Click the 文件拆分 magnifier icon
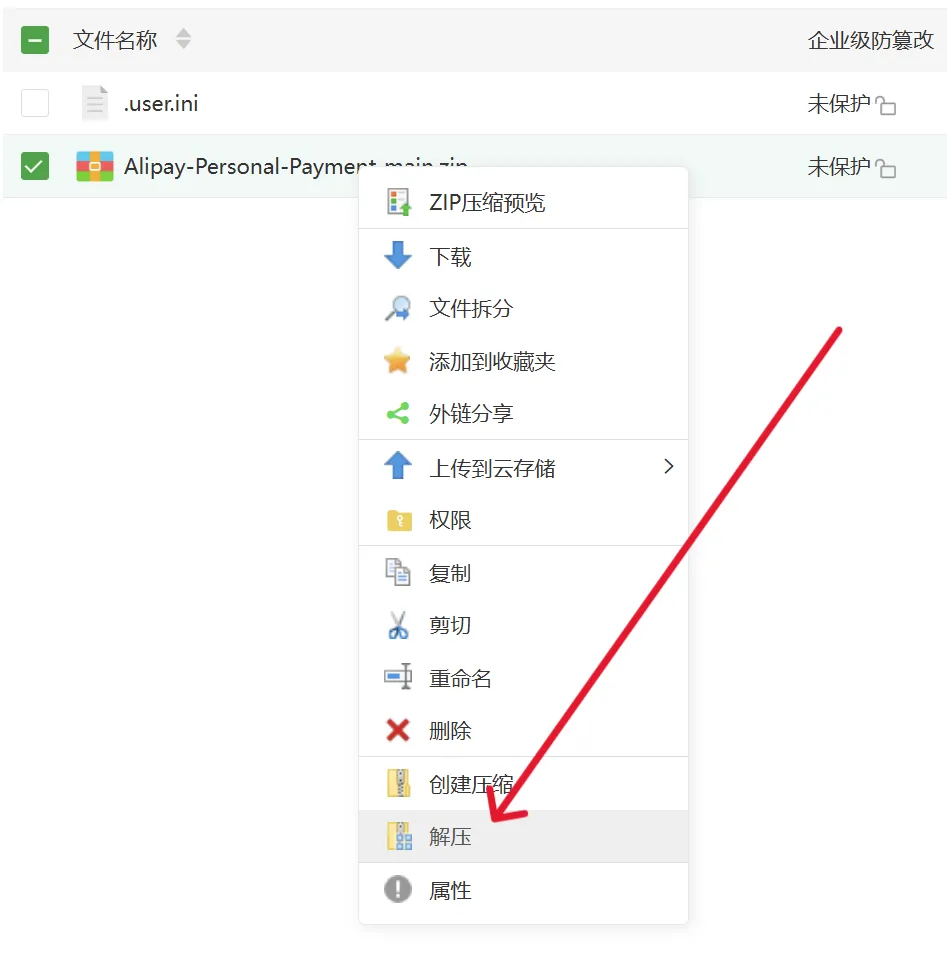 pos(398,308)
